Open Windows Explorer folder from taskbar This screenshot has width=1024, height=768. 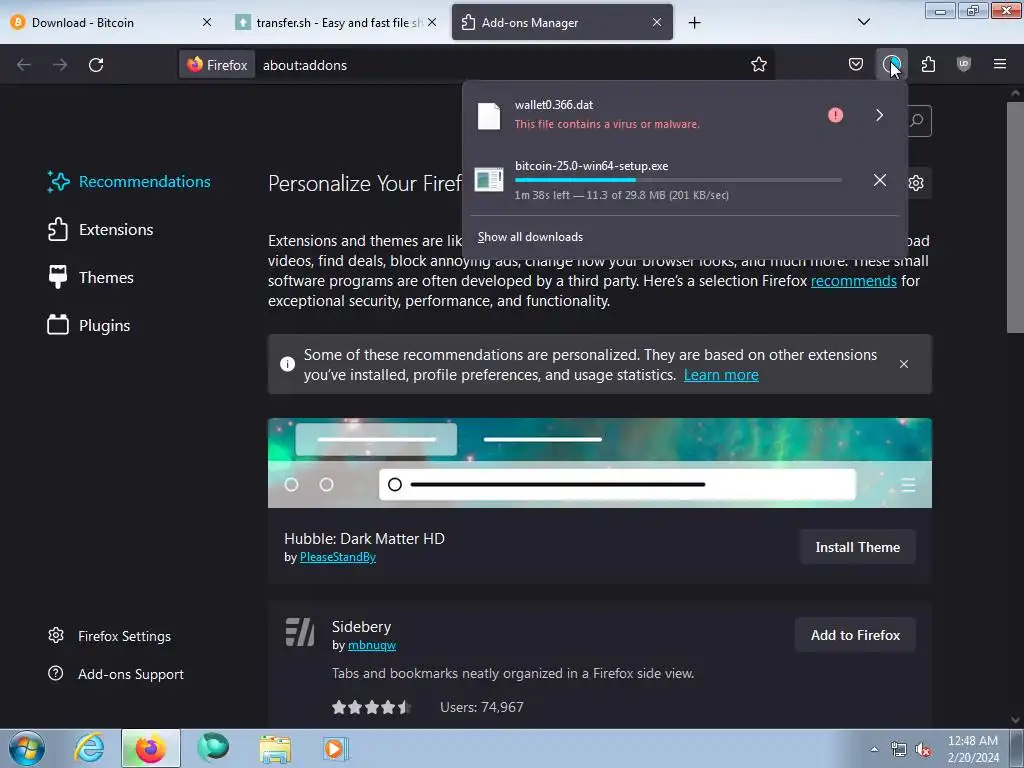(x=275, y=748)
